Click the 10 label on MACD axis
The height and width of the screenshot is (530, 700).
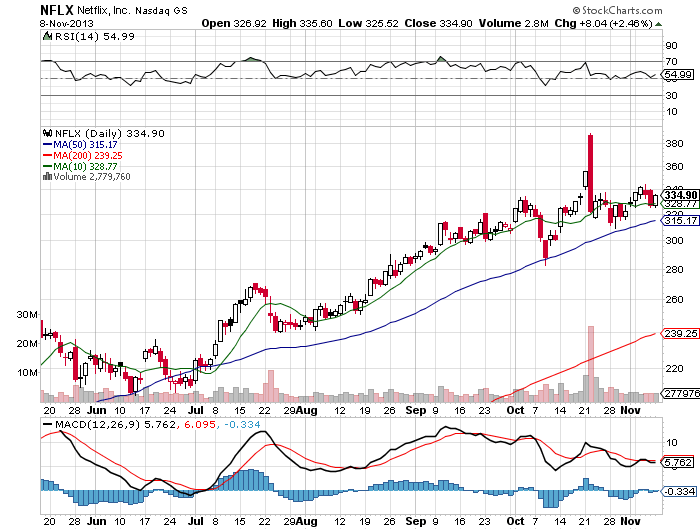[x=671, y=442]
